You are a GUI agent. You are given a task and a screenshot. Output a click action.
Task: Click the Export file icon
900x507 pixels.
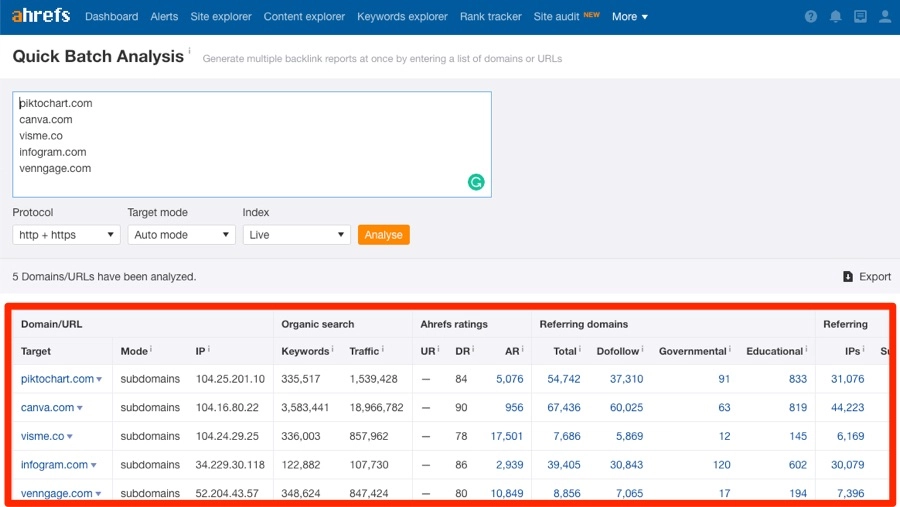tap(848, 277)
